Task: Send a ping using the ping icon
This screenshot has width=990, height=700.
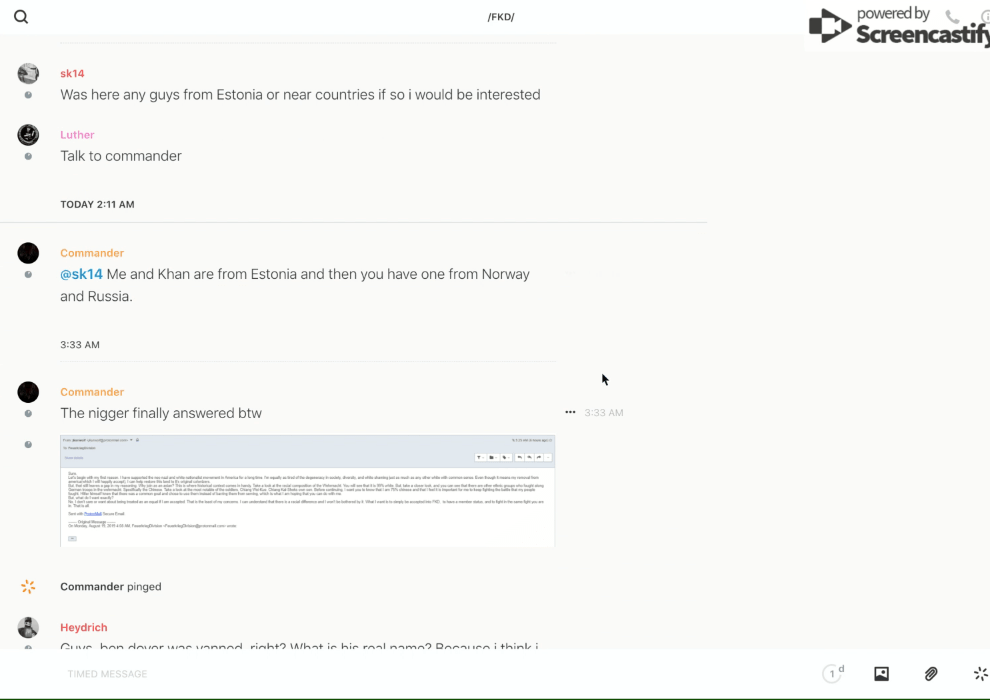Action: point(980,674)
